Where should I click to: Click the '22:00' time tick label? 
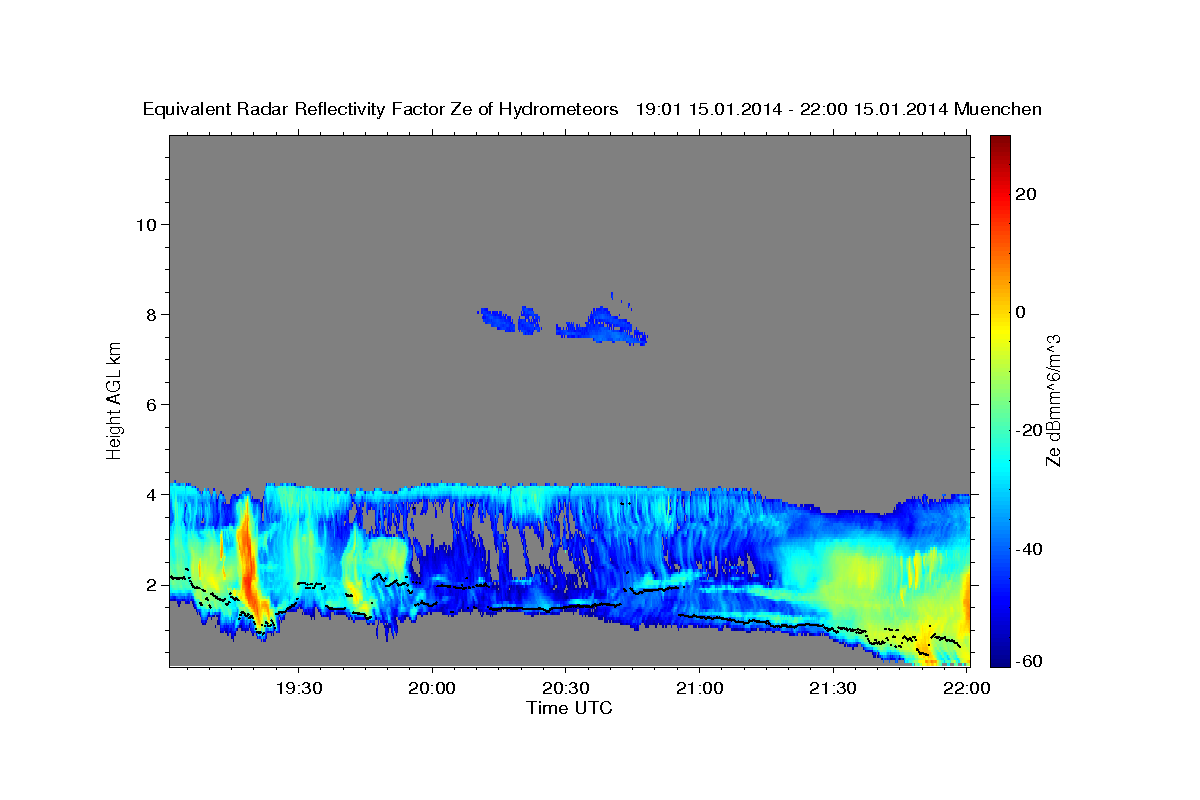point(965,688)
